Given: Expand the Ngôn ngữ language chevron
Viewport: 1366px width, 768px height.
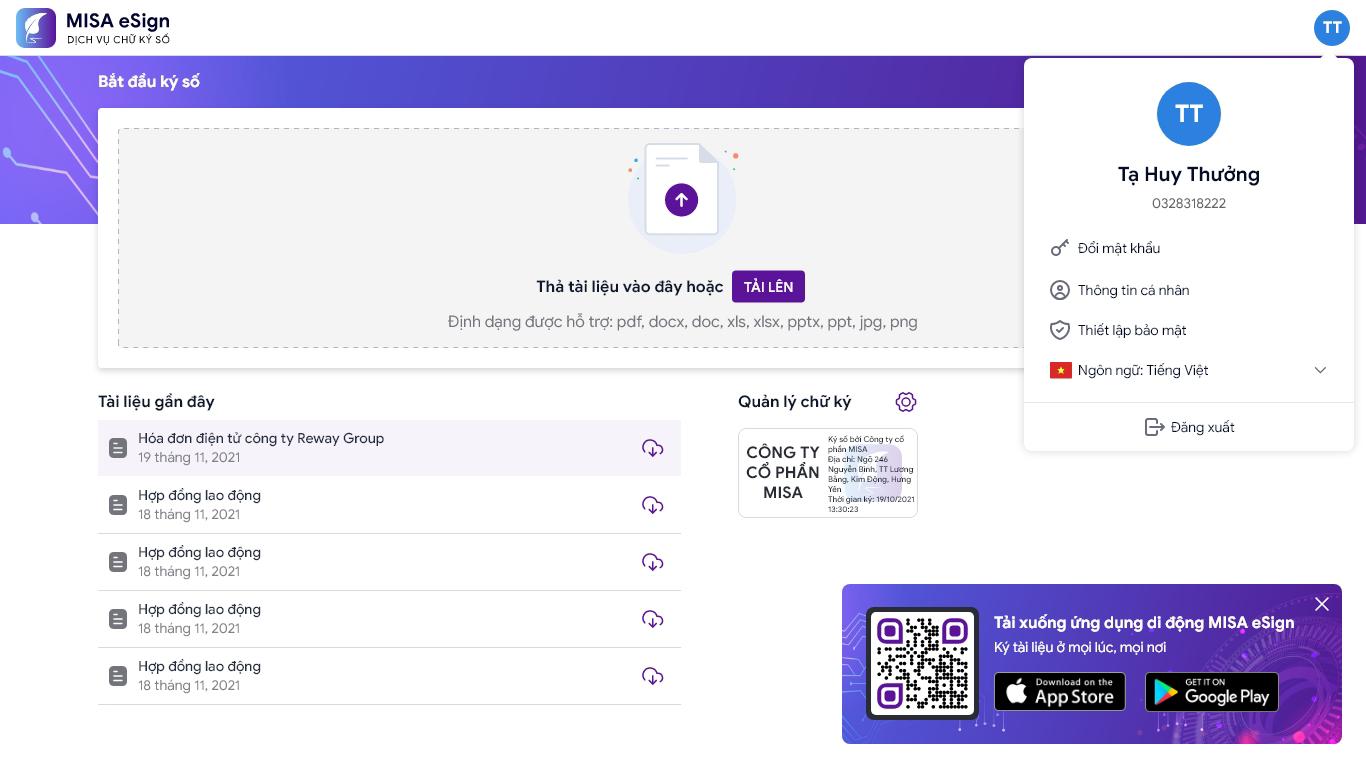Looking at the screenshot, I should point(1320,370).
